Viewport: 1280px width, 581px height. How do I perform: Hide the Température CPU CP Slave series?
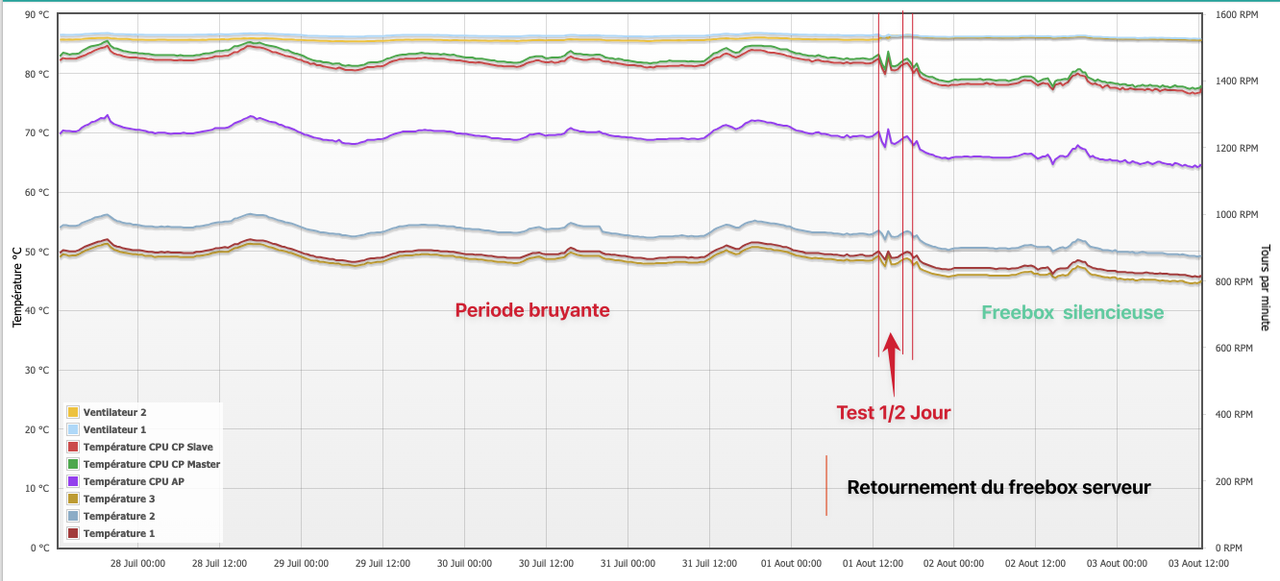pos(139,447)
